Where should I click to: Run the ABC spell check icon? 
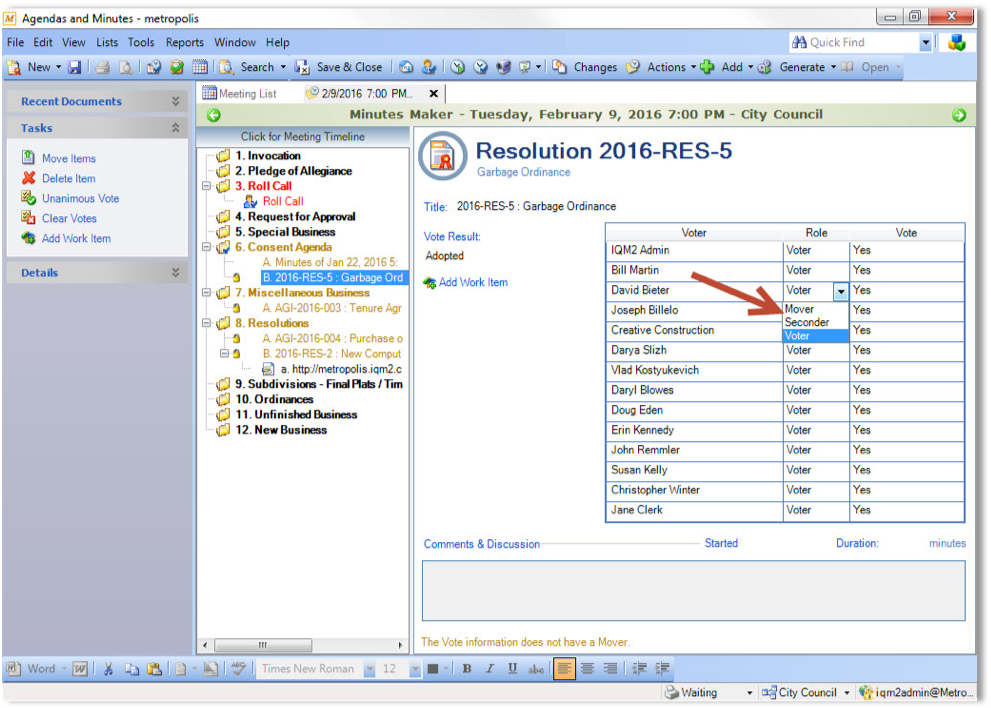[x=238, y=669]
